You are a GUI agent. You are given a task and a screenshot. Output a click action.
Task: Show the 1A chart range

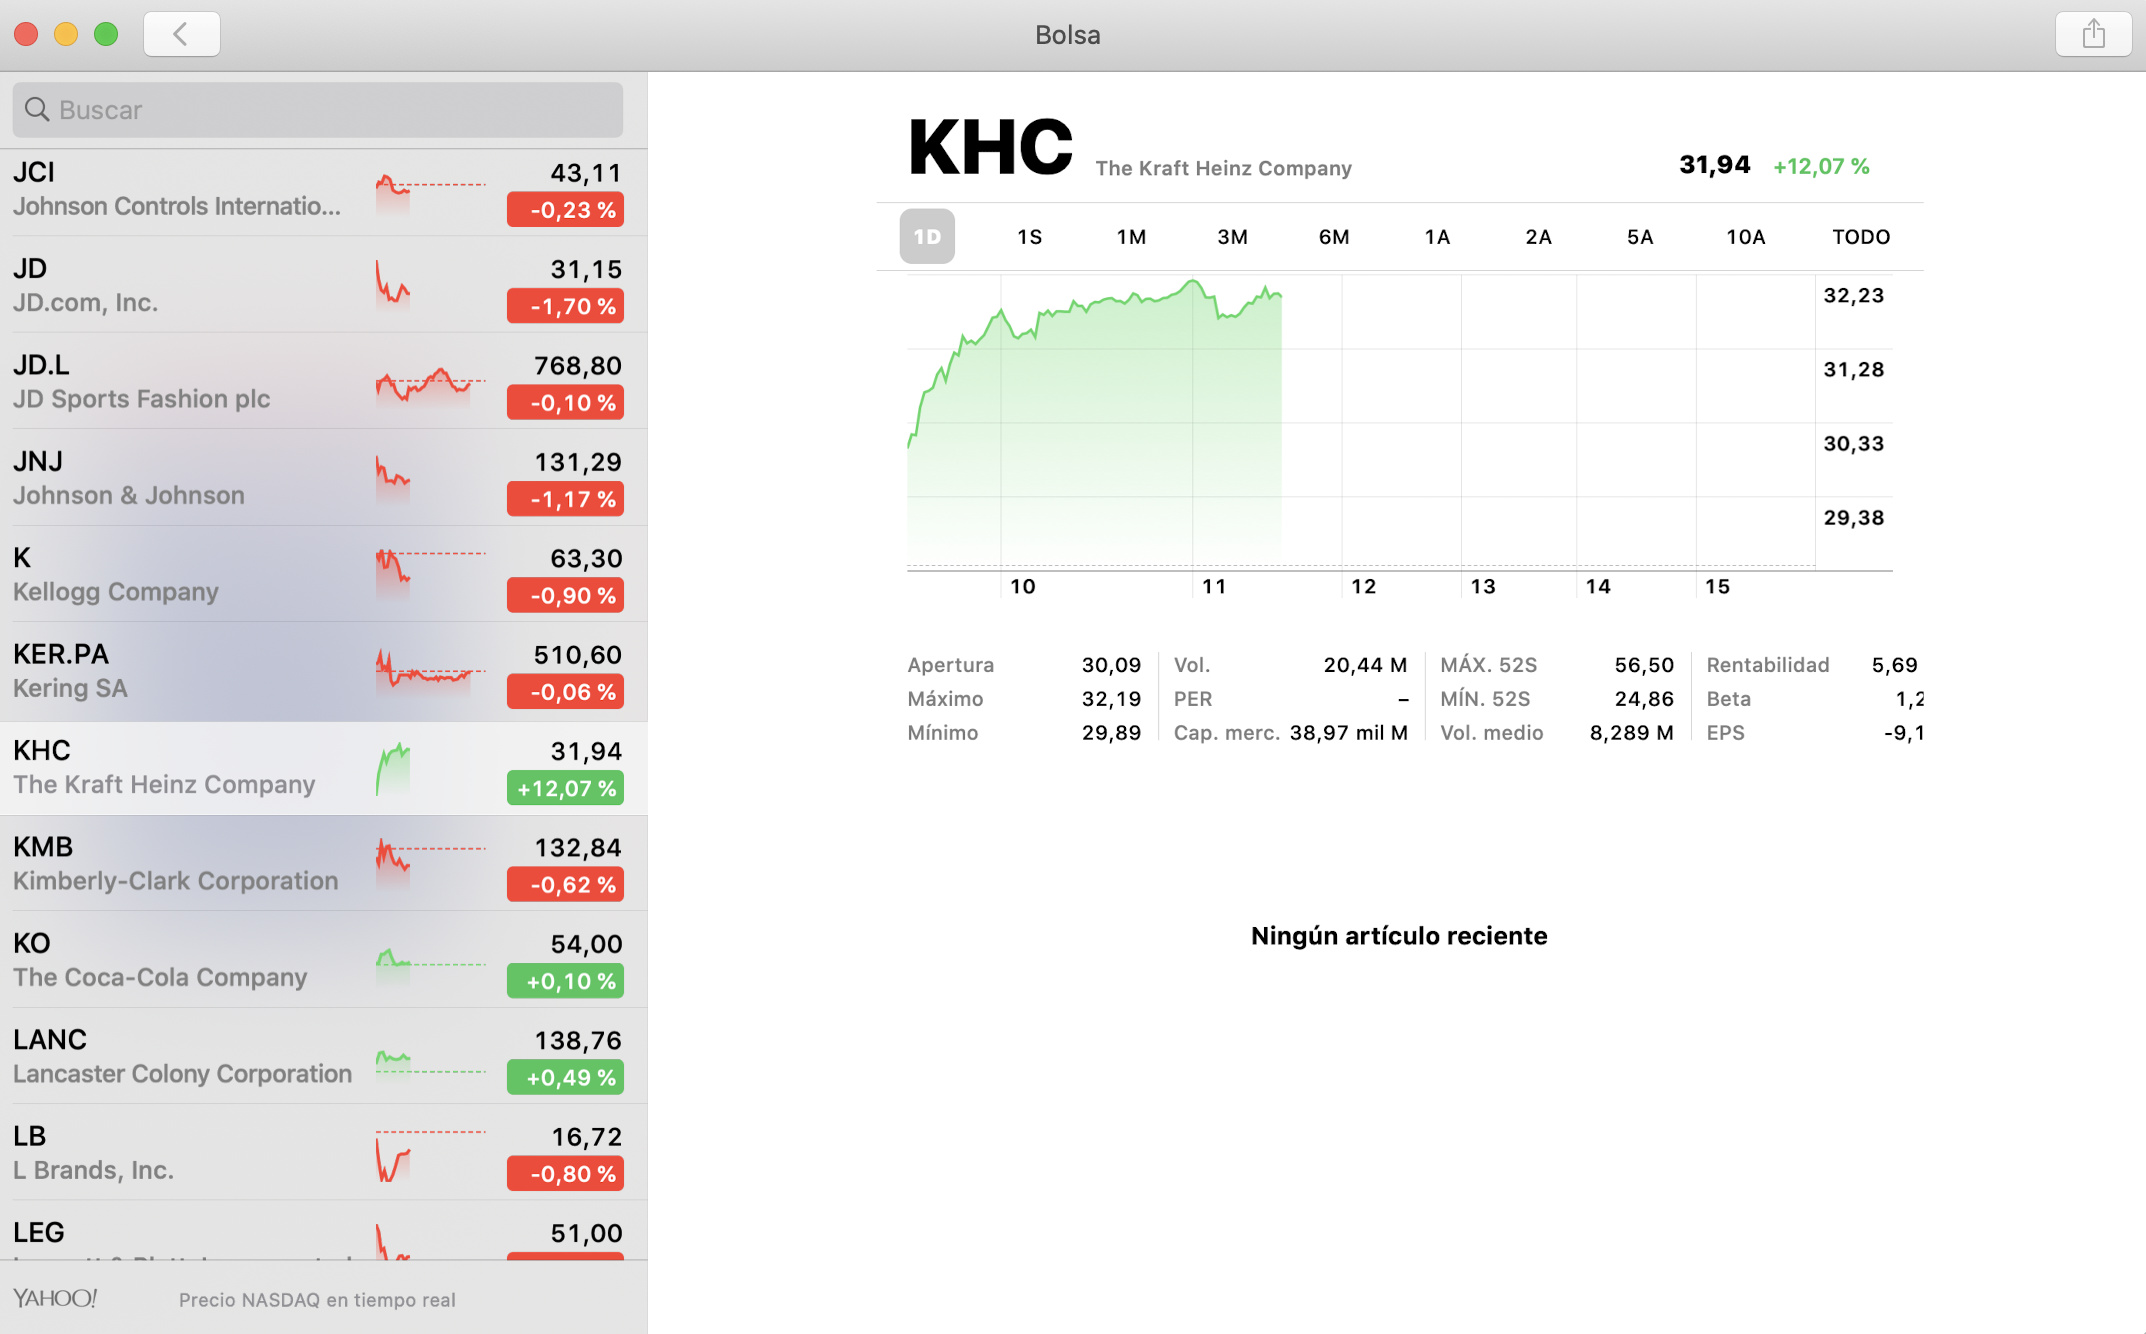coord(1437,237)
